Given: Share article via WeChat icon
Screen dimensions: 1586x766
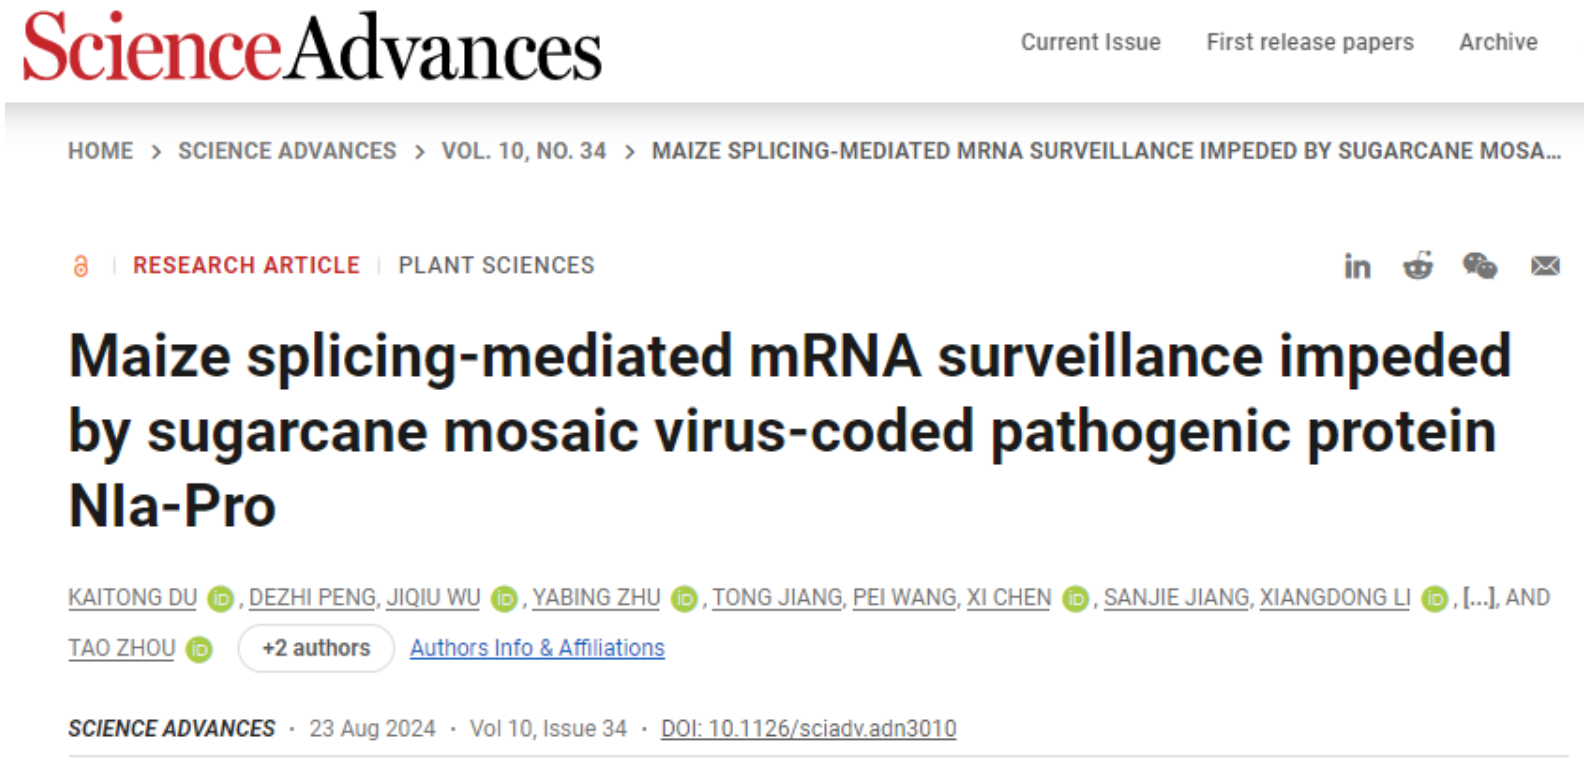Looking at the screenshot, I should 1480,266.
